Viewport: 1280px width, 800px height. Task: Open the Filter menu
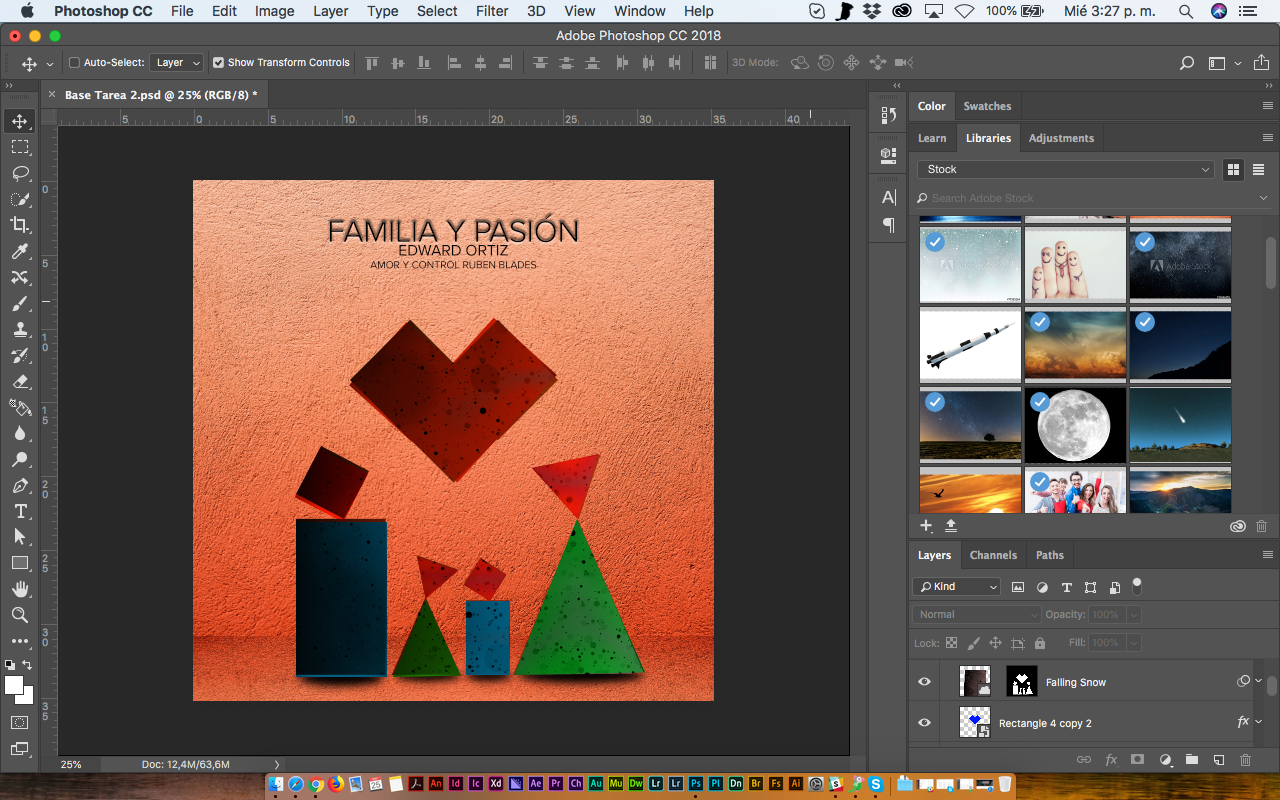[492, 11]
